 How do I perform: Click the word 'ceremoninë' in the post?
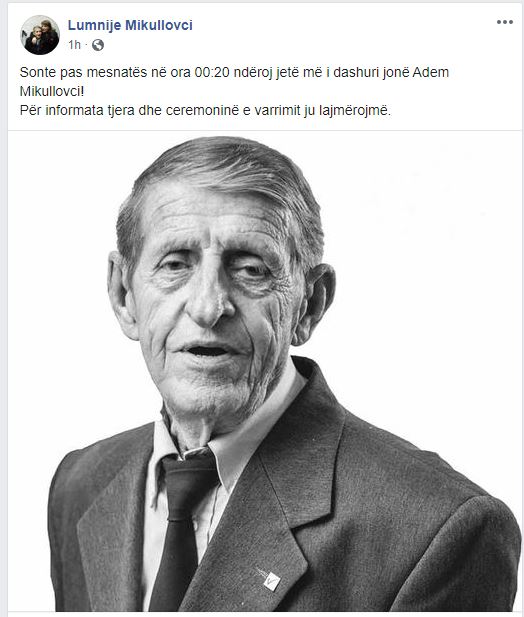(x=202, y=111)
